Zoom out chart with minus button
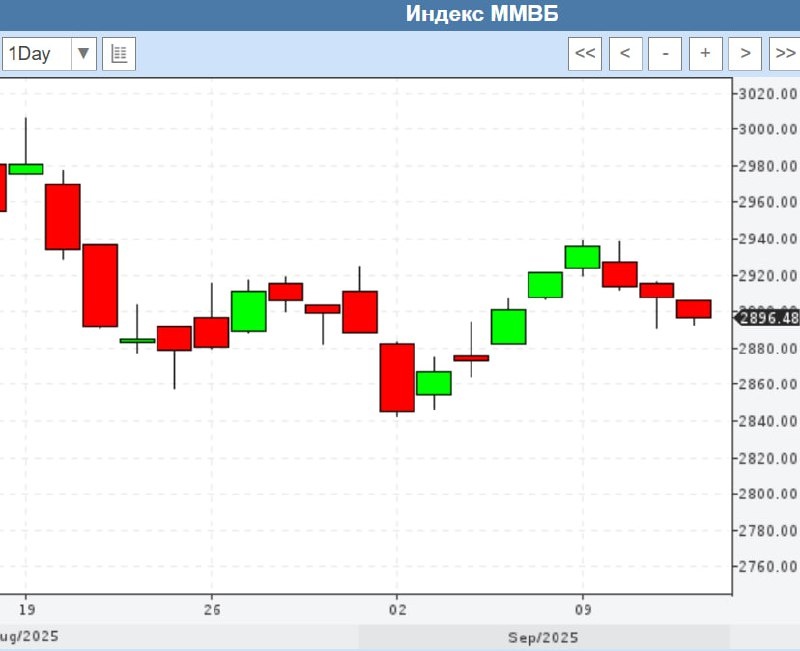Screen dimensions: 800x651 (x=665, y=54)
